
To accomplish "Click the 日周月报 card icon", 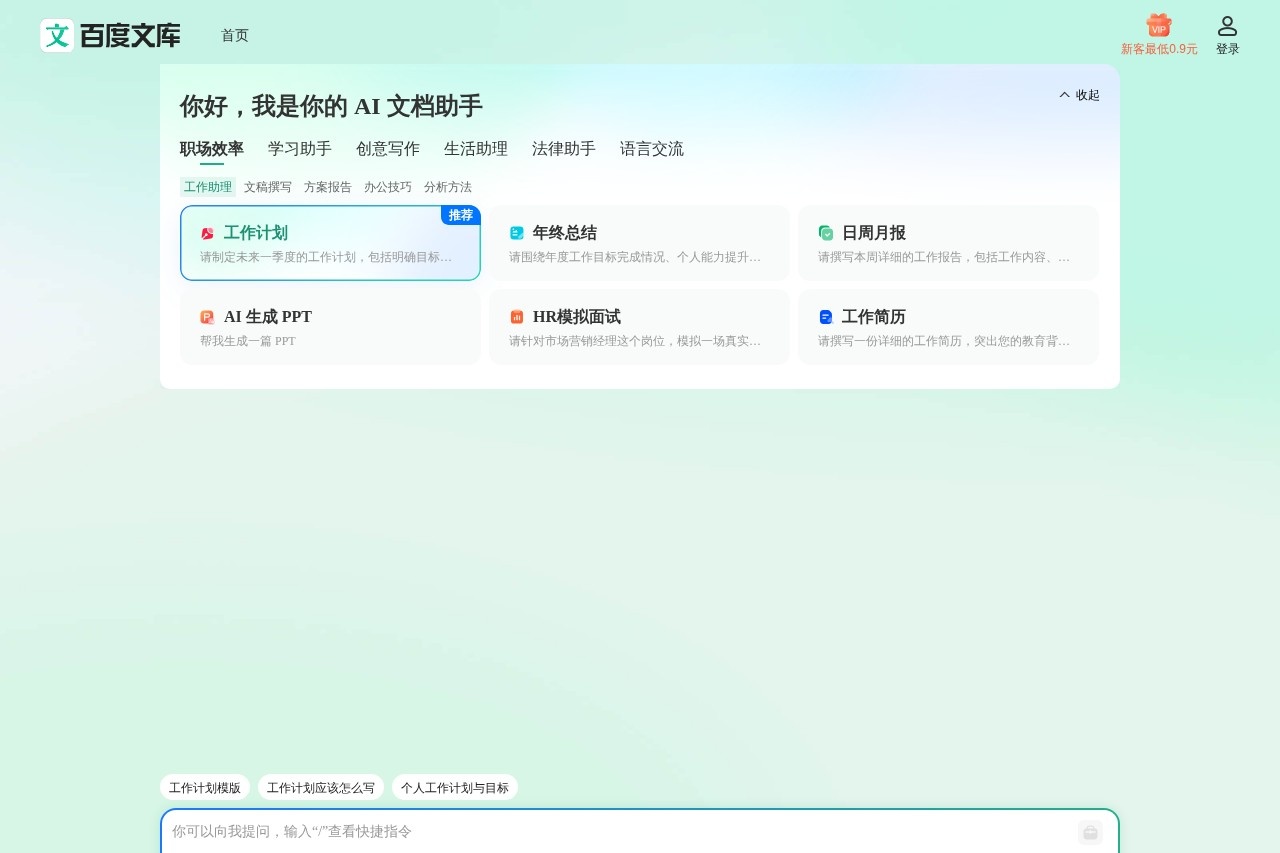I will pyautogui.click(x=825, y=233).
